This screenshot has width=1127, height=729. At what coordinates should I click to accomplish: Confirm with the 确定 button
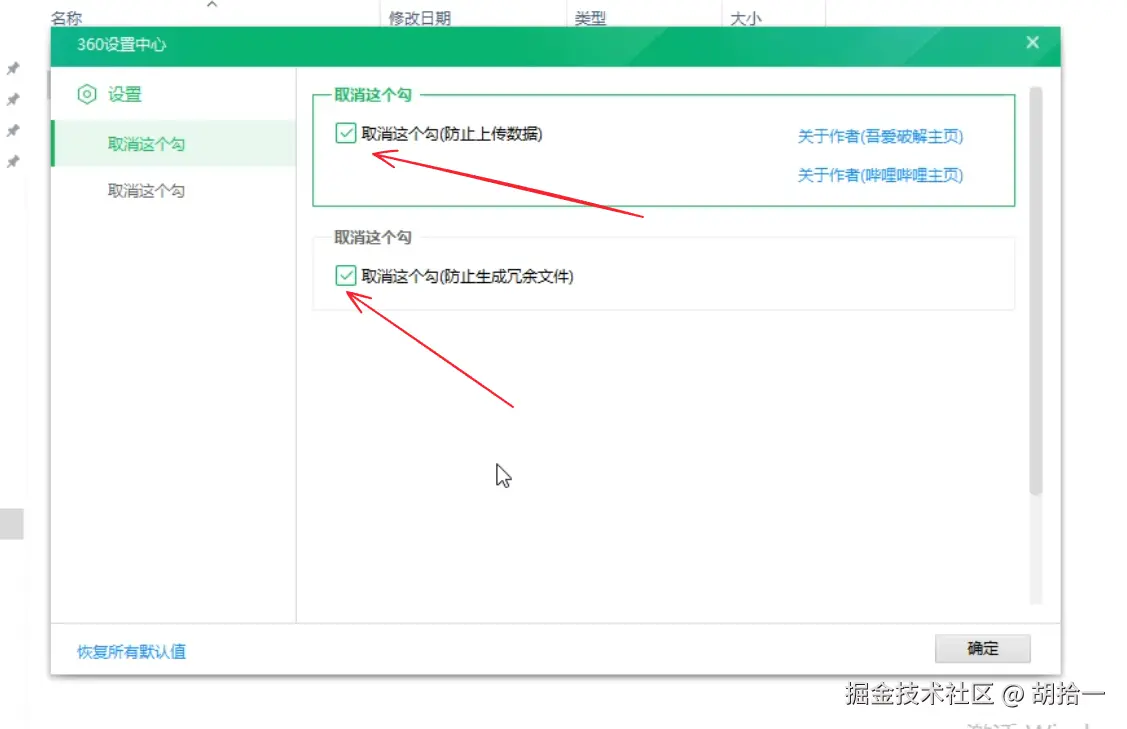pos(983,648)
